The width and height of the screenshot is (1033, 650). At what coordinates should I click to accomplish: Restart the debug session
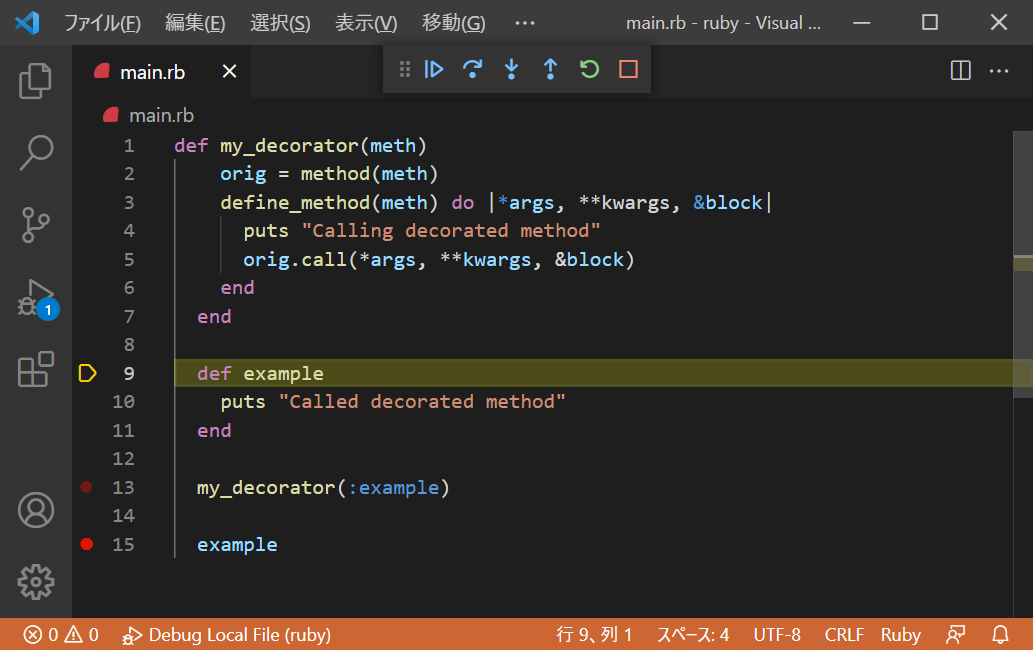588,69
